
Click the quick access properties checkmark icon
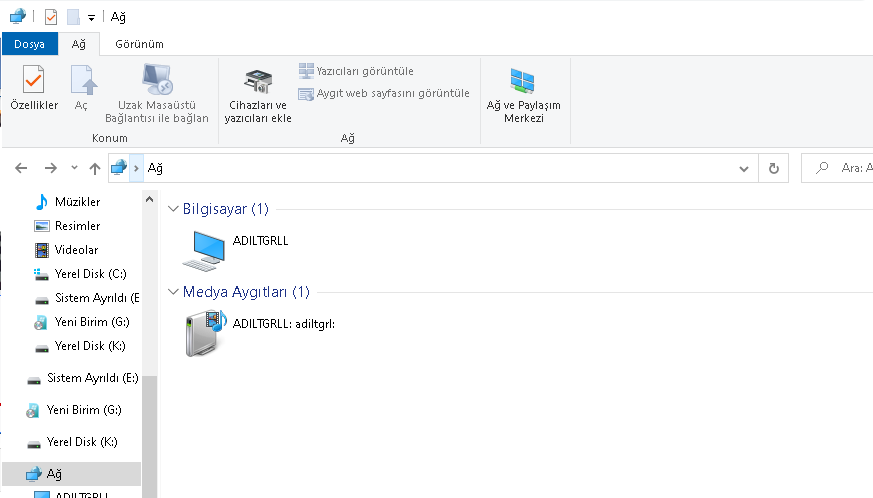pyautogui.click(x=51, y=17)
